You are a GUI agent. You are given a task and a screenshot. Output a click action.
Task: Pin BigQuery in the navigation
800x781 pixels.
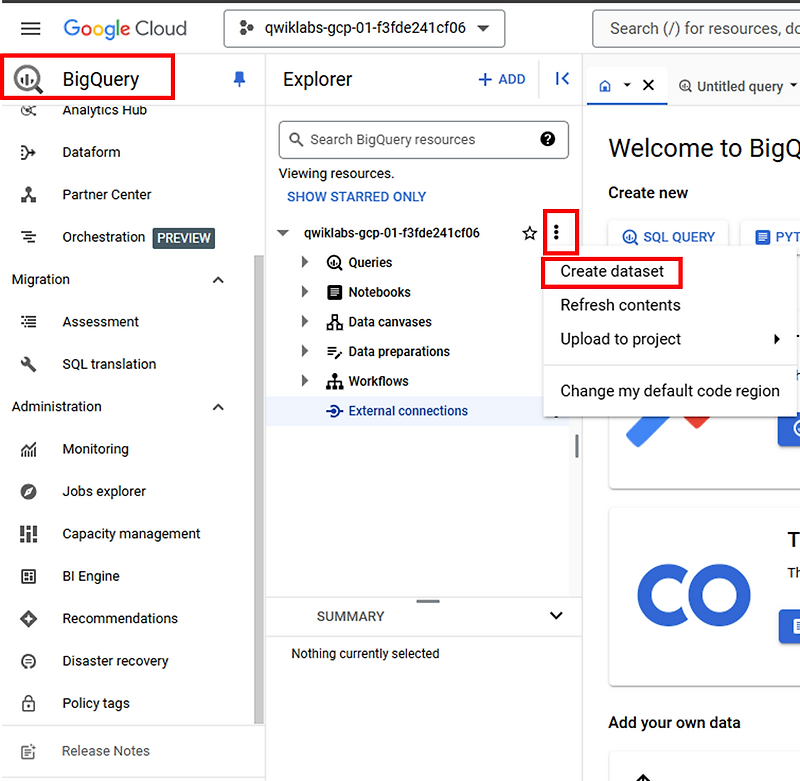240,78
